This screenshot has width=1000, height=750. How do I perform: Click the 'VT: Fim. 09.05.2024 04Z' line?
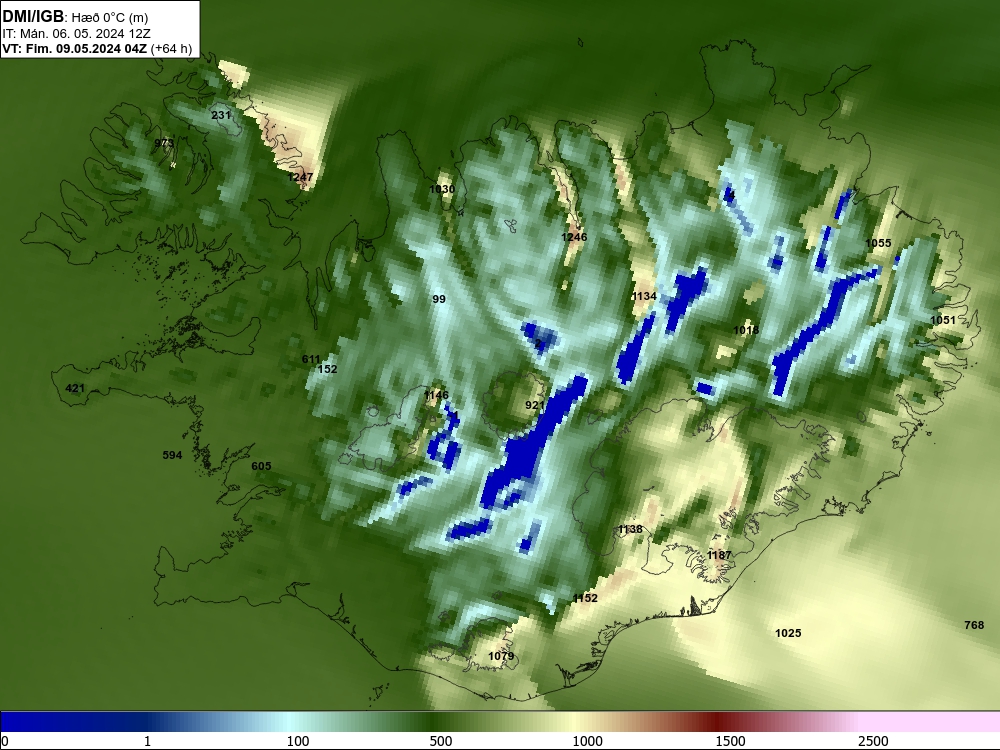[75, 48]
